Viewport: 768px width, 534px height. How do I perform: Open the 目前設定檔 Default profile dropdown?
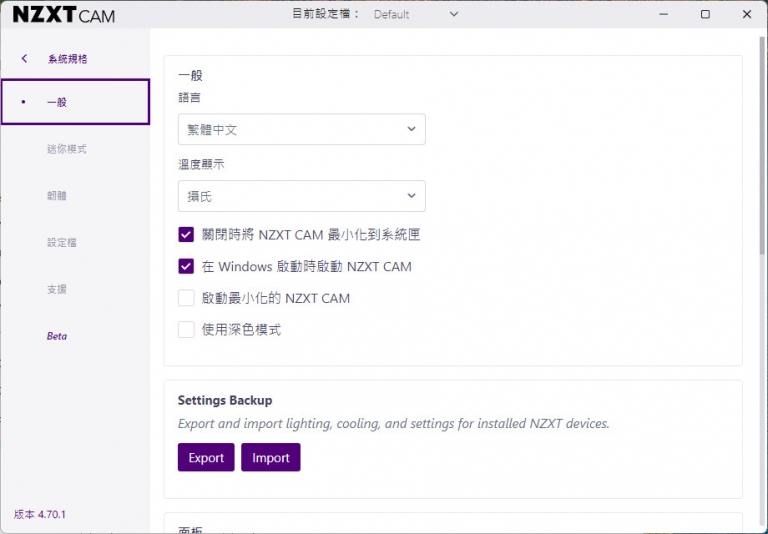point(415,14)
